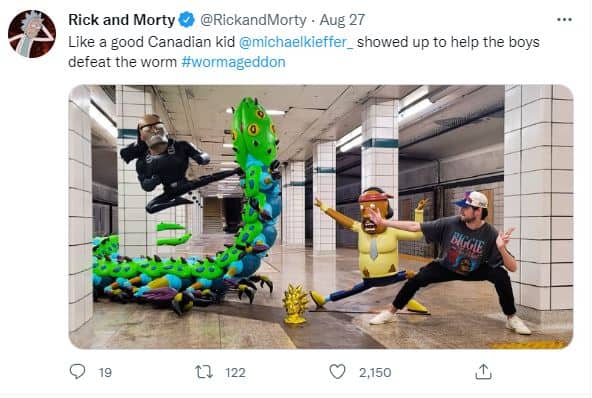The width and height of the screenshot is (592, 398).
Task: Like the tweet with the heart icon
Action: tap(337, 372)
